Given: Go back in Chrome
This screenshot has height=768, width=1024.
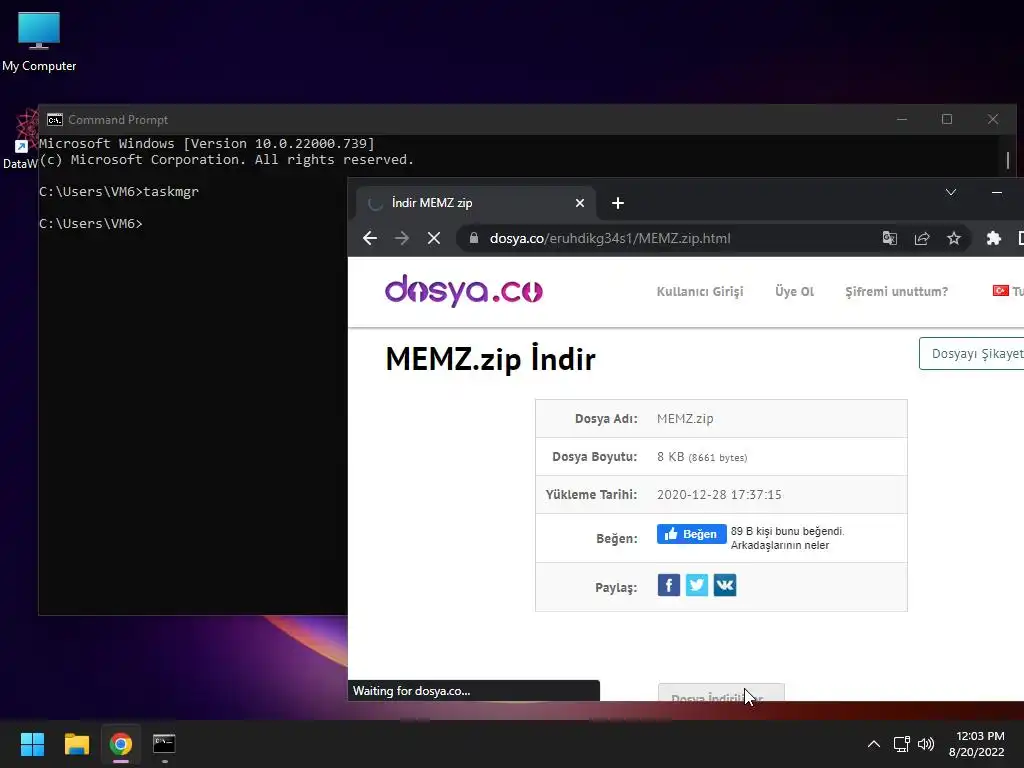Looking at the screenshot, I should 370,238.
